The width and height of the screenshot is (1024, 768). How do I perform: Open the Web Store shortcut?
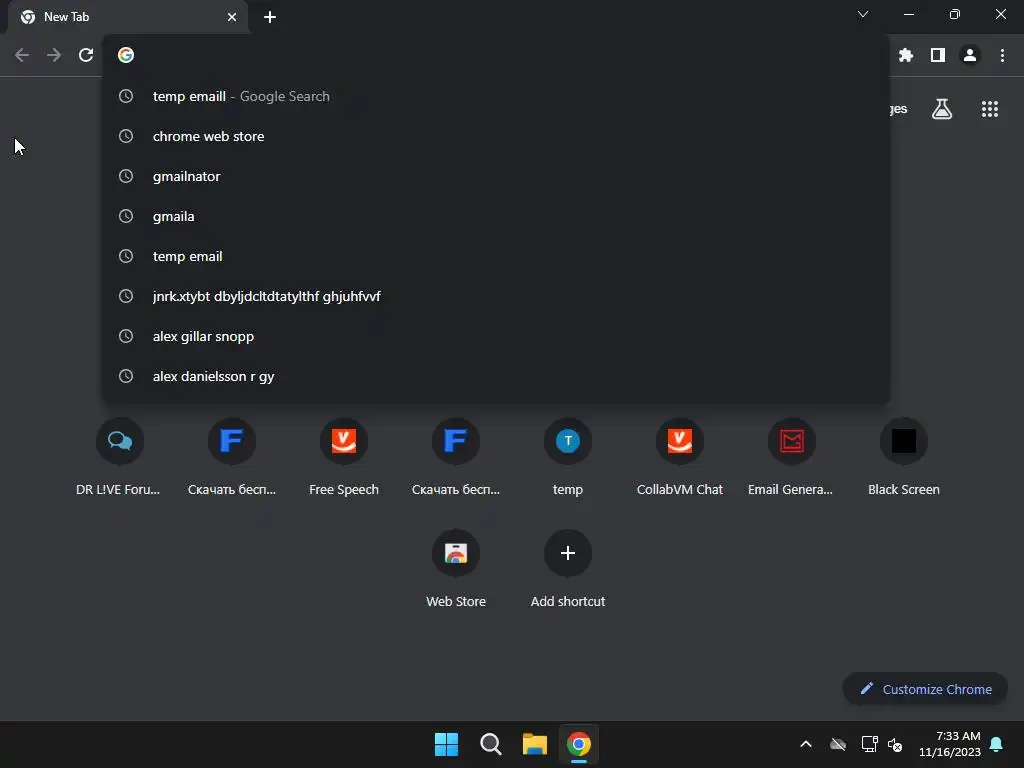tap(456, 569)
